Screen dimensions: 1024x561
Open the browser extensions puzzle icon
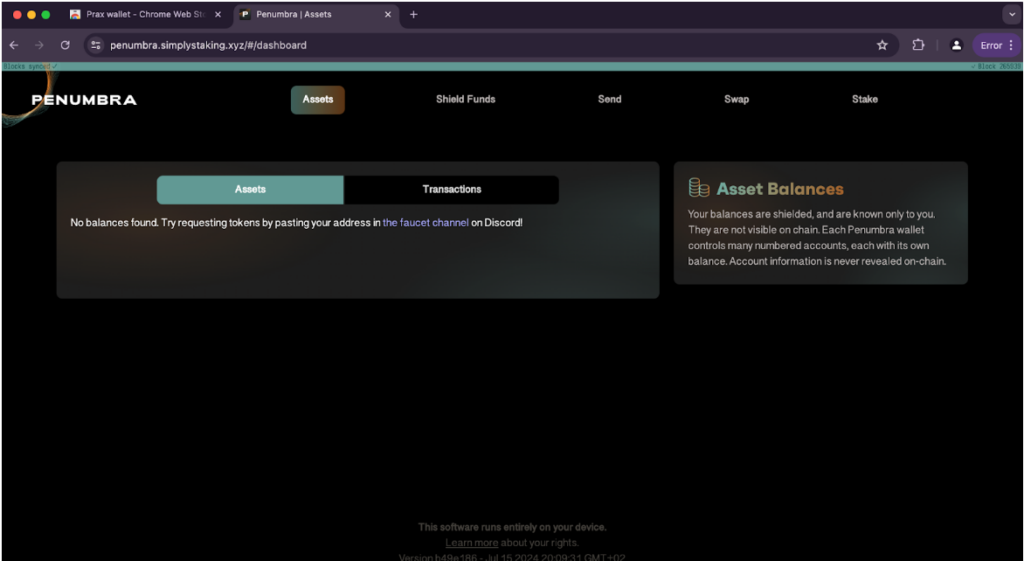click(918, 45)
